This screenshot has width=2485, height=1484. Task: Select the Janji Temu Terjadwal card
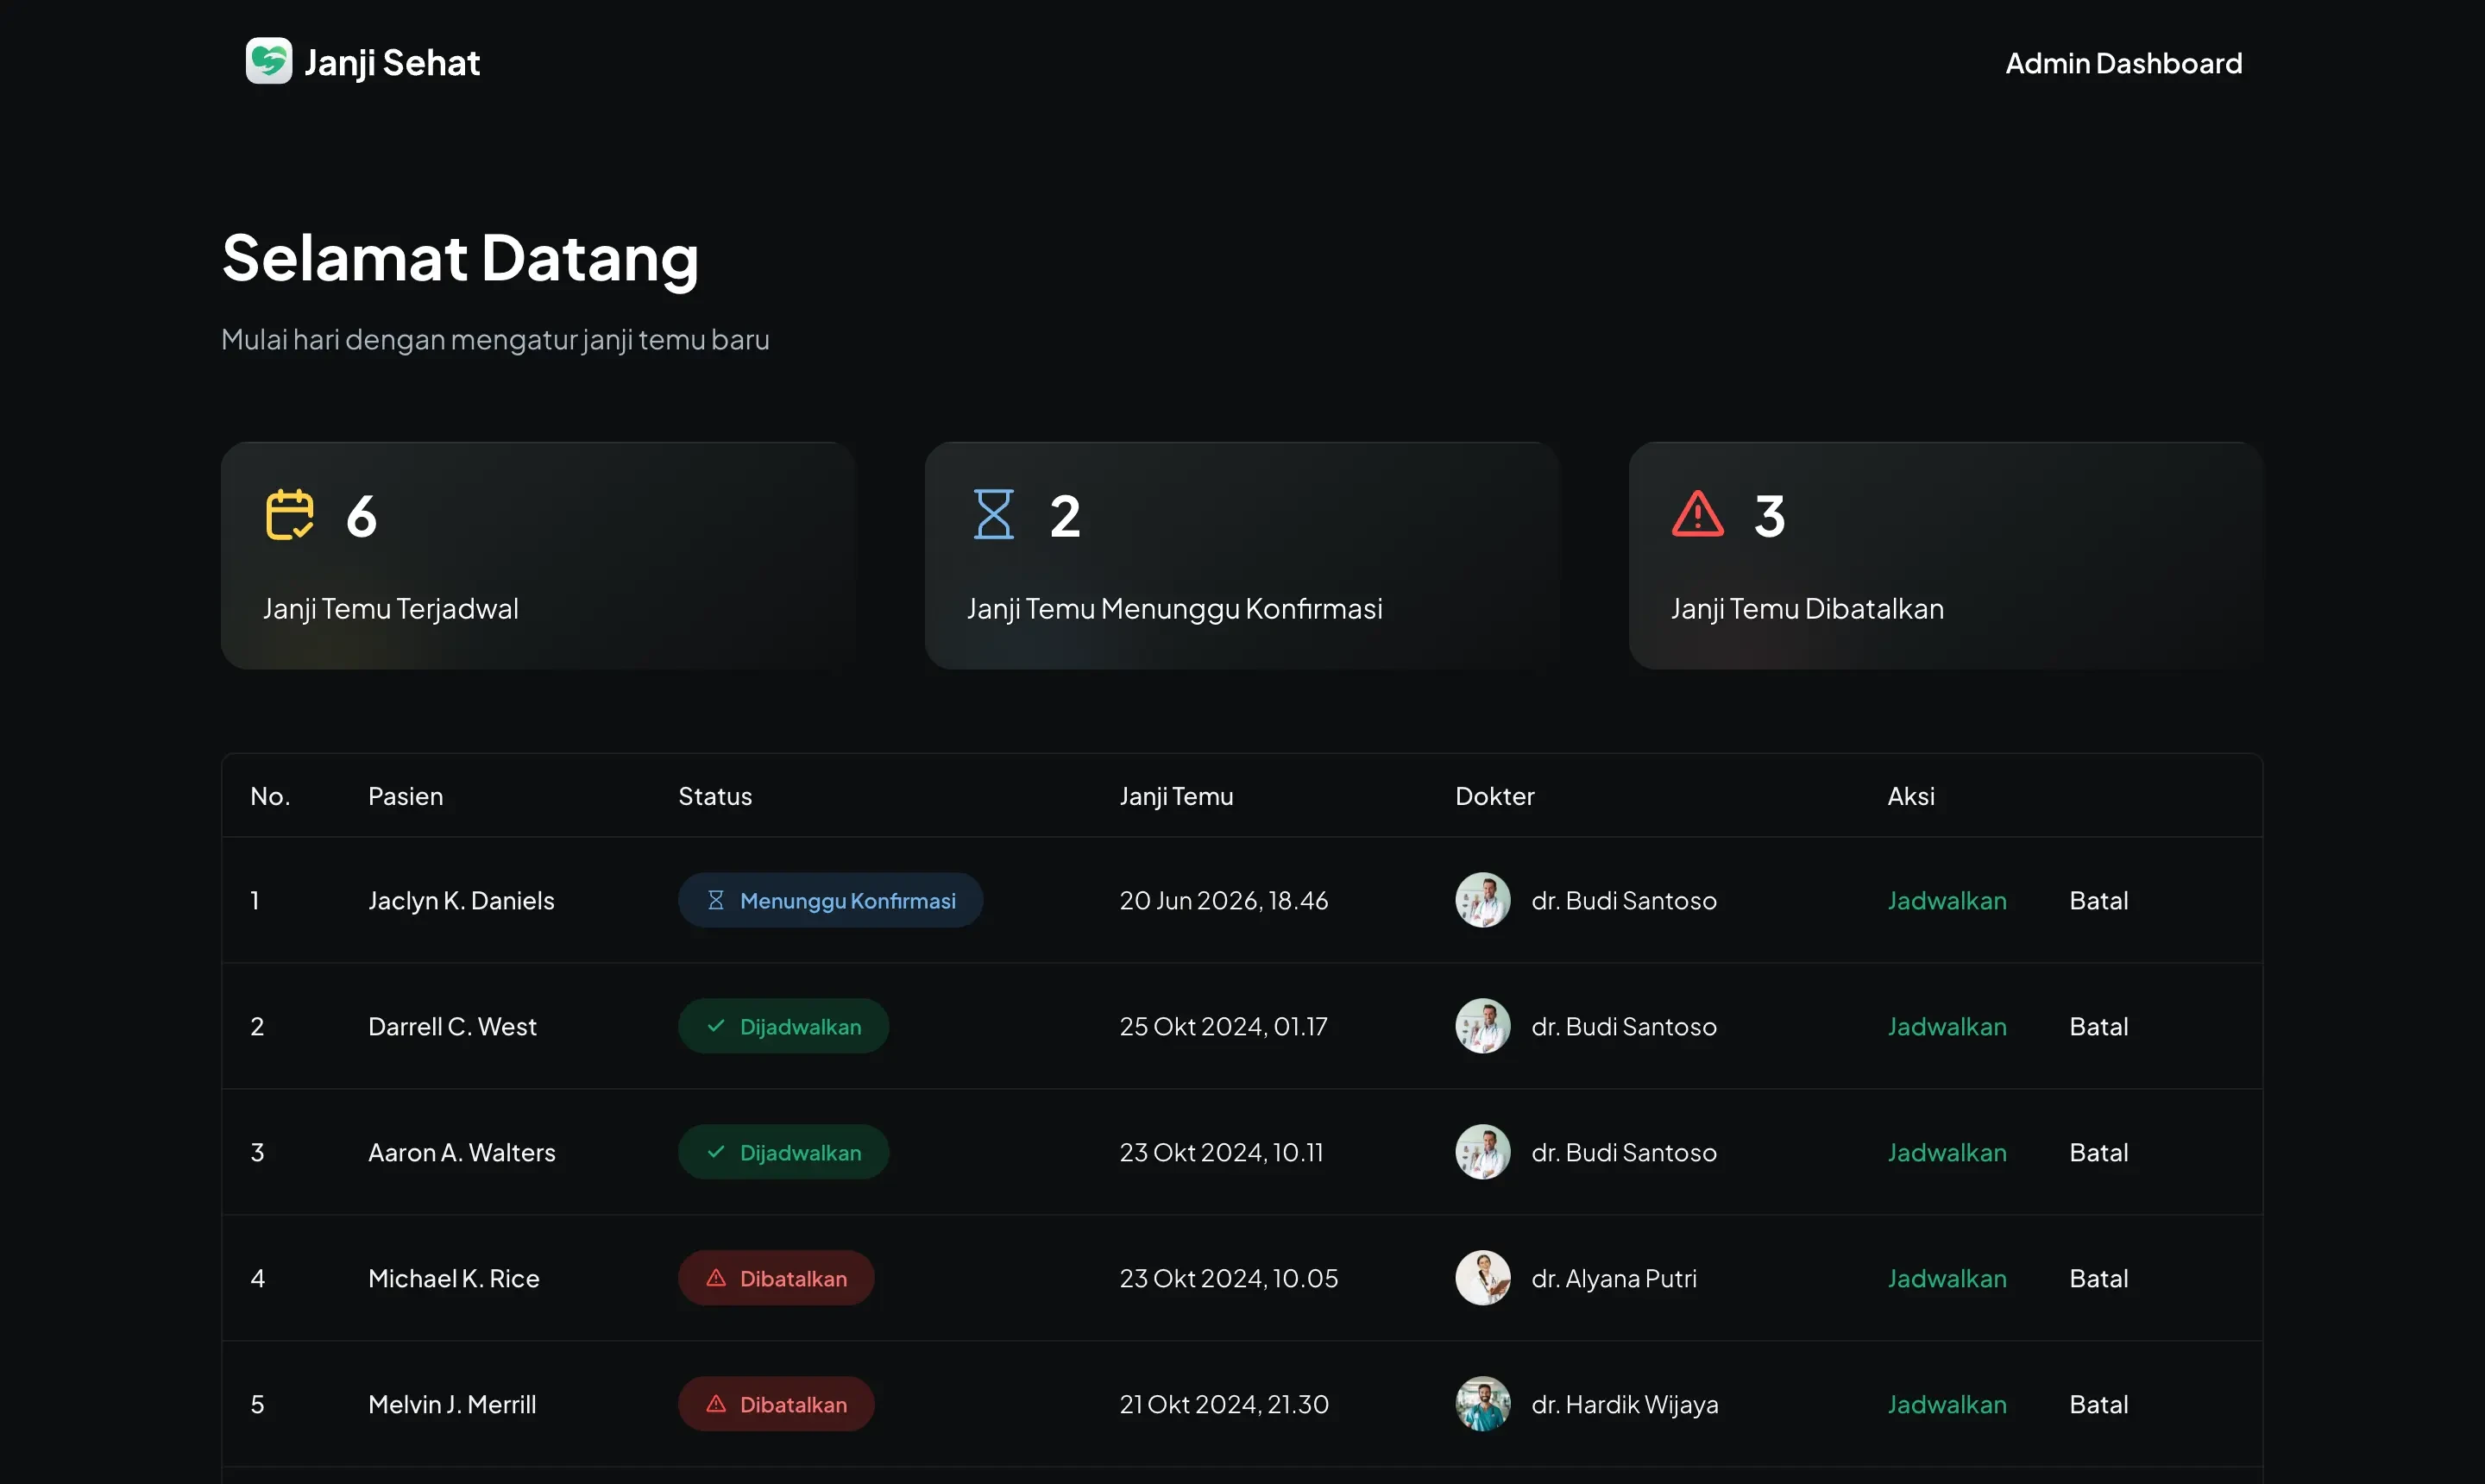(538, 556)
